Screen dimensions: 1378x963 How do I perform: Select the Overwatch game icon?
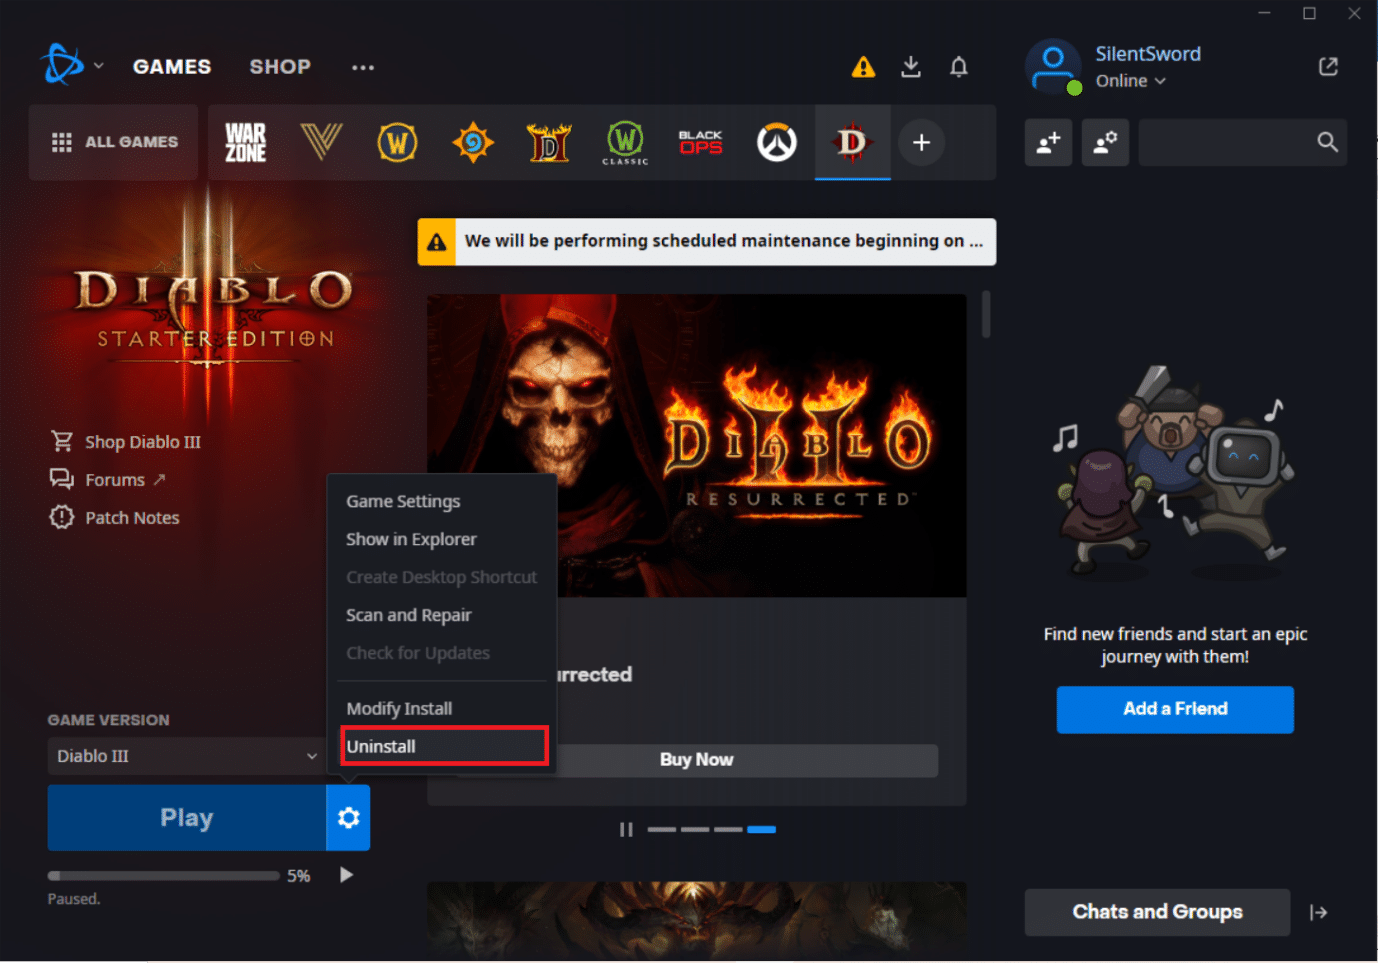(777, 142)
